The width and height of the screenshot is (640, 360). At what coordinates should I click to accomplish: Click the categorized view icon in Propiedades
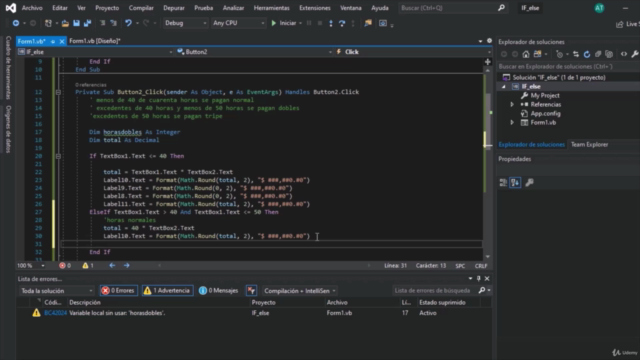coord(503,182)
